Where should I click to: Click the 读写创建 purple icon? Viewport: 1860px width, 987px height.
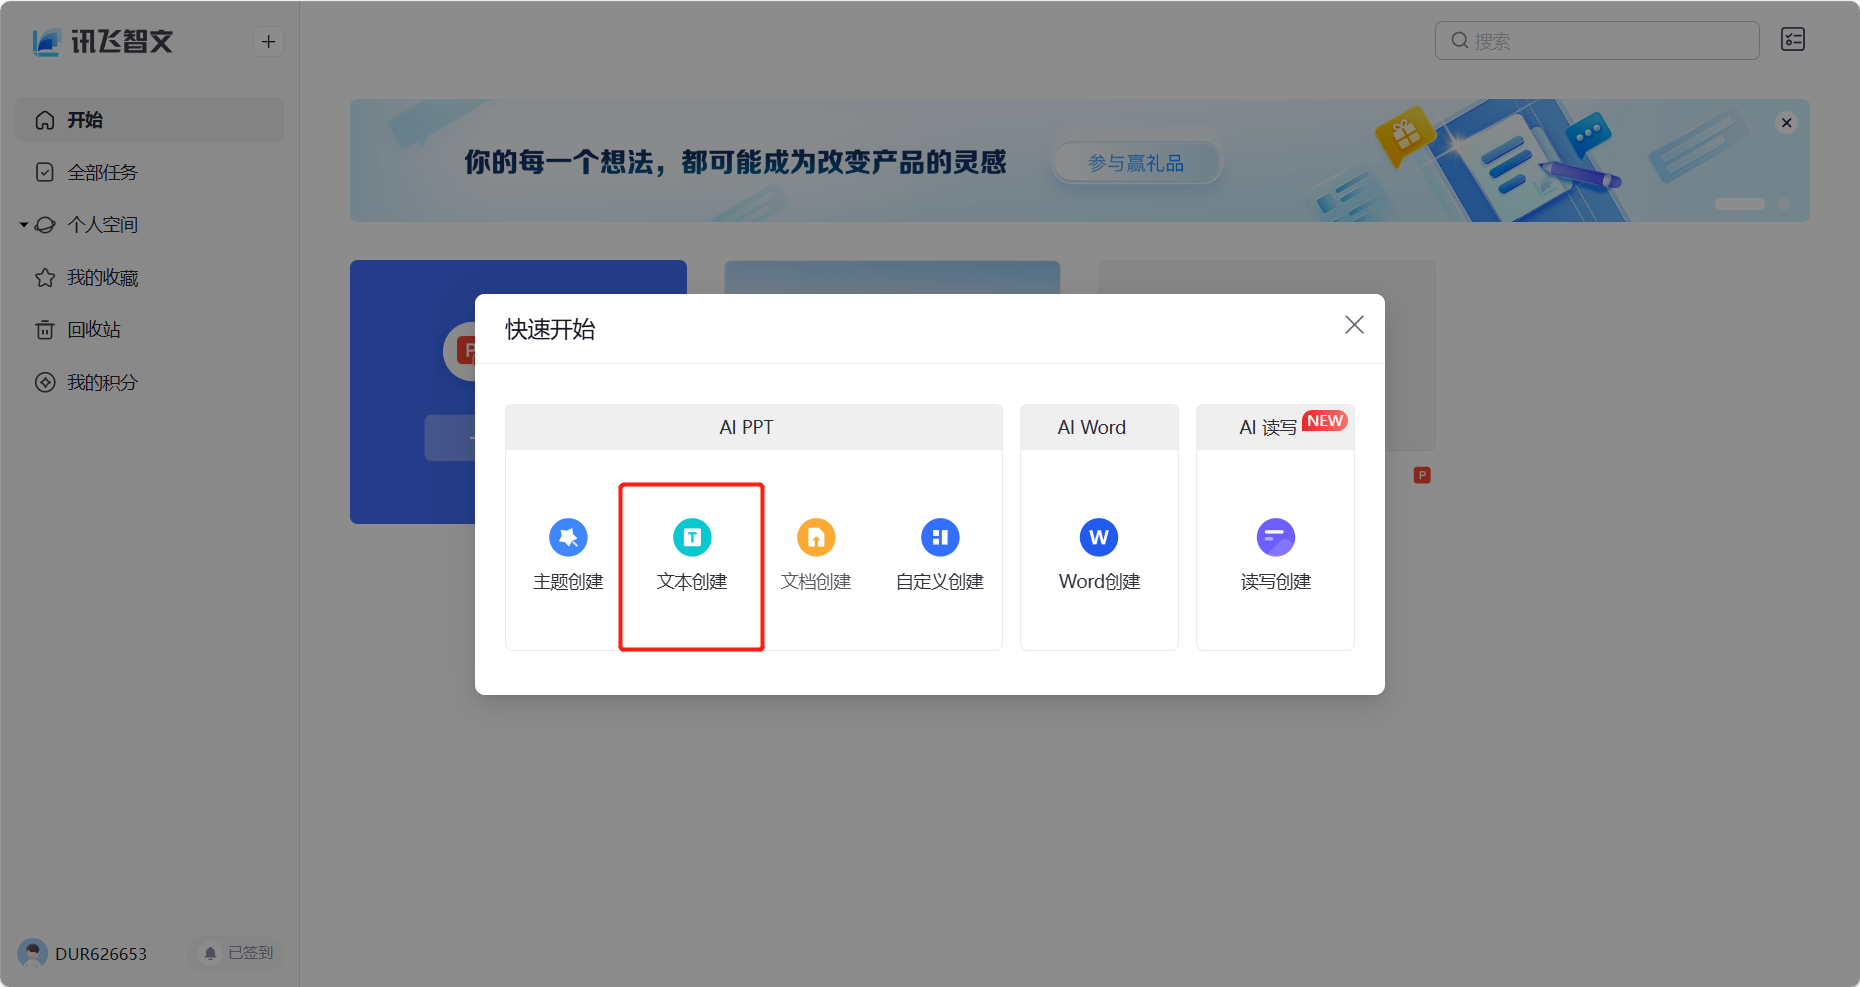click(1276, 537)
